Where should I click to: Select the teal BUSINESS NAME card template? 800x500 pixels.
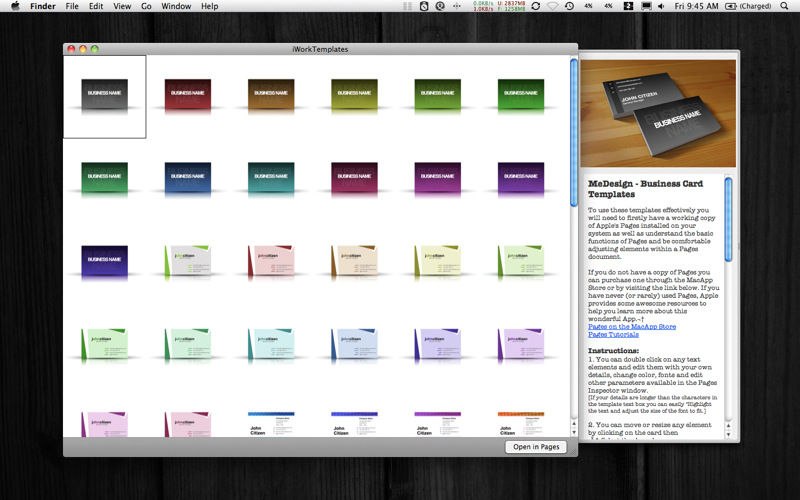point(271,178)
